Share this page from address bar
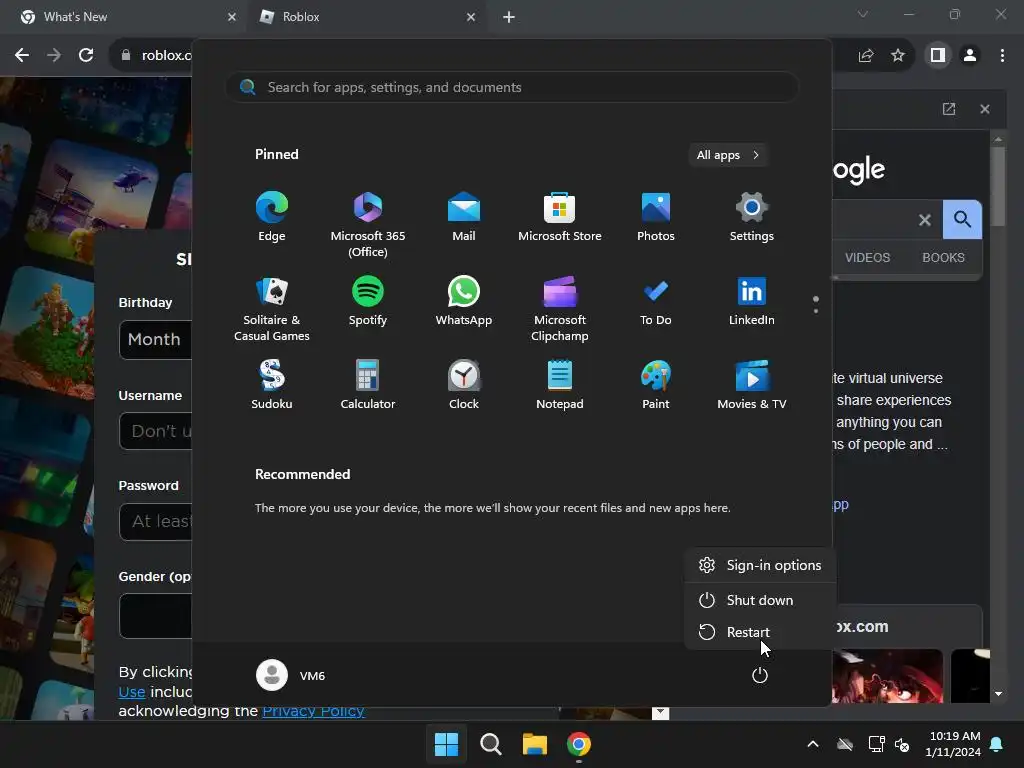1024x768 pixels. click(x=866, y=56)
